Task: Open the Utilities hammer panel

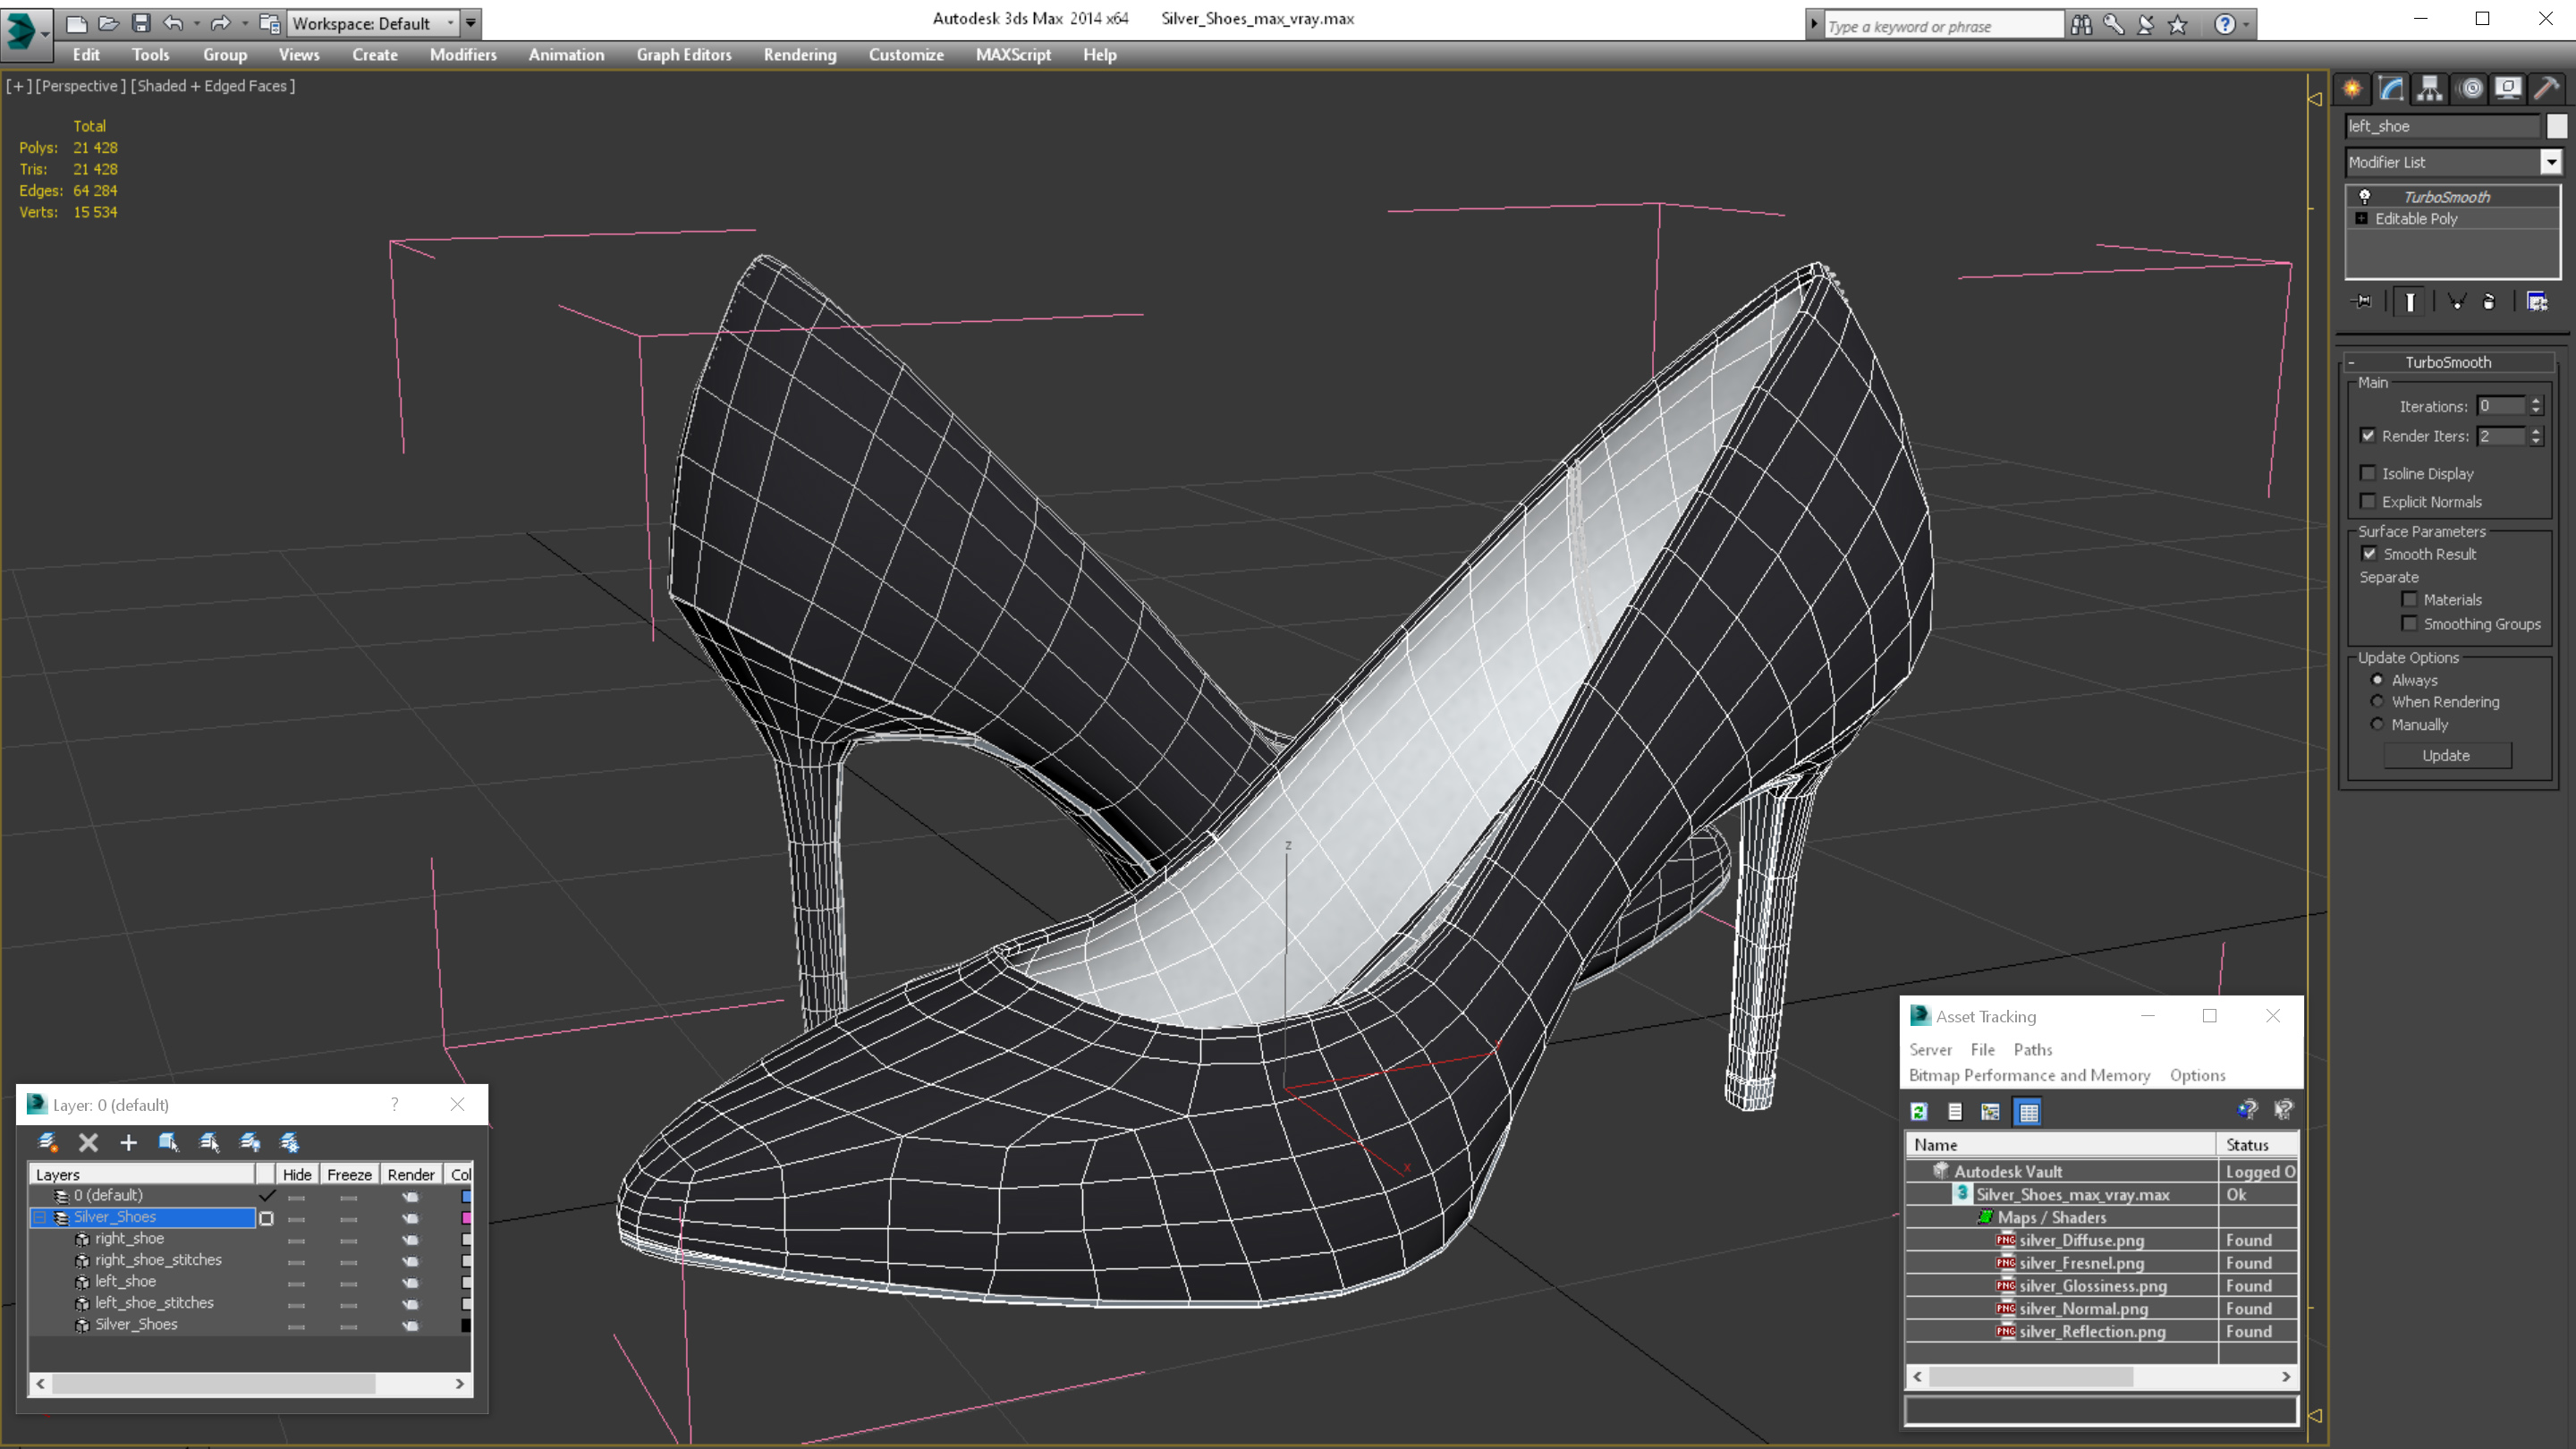Action: click(2547, 89)
